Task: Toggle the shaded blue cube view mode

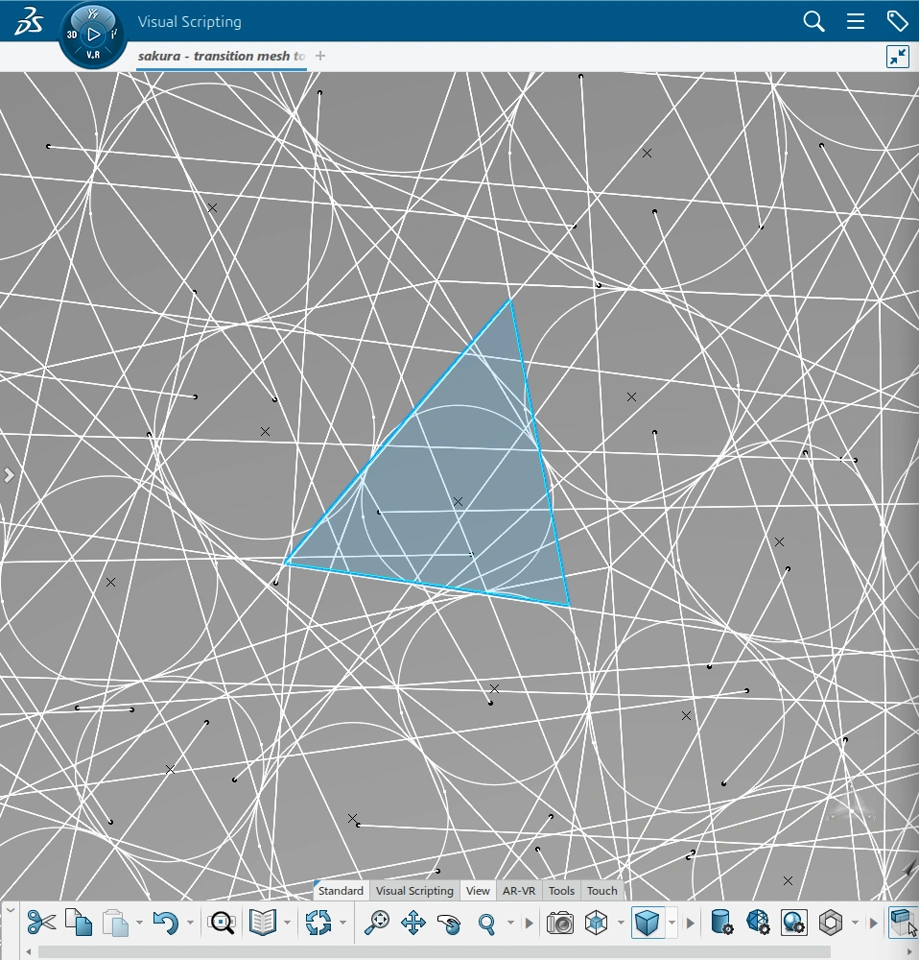Action: click(x=647, y=922)
